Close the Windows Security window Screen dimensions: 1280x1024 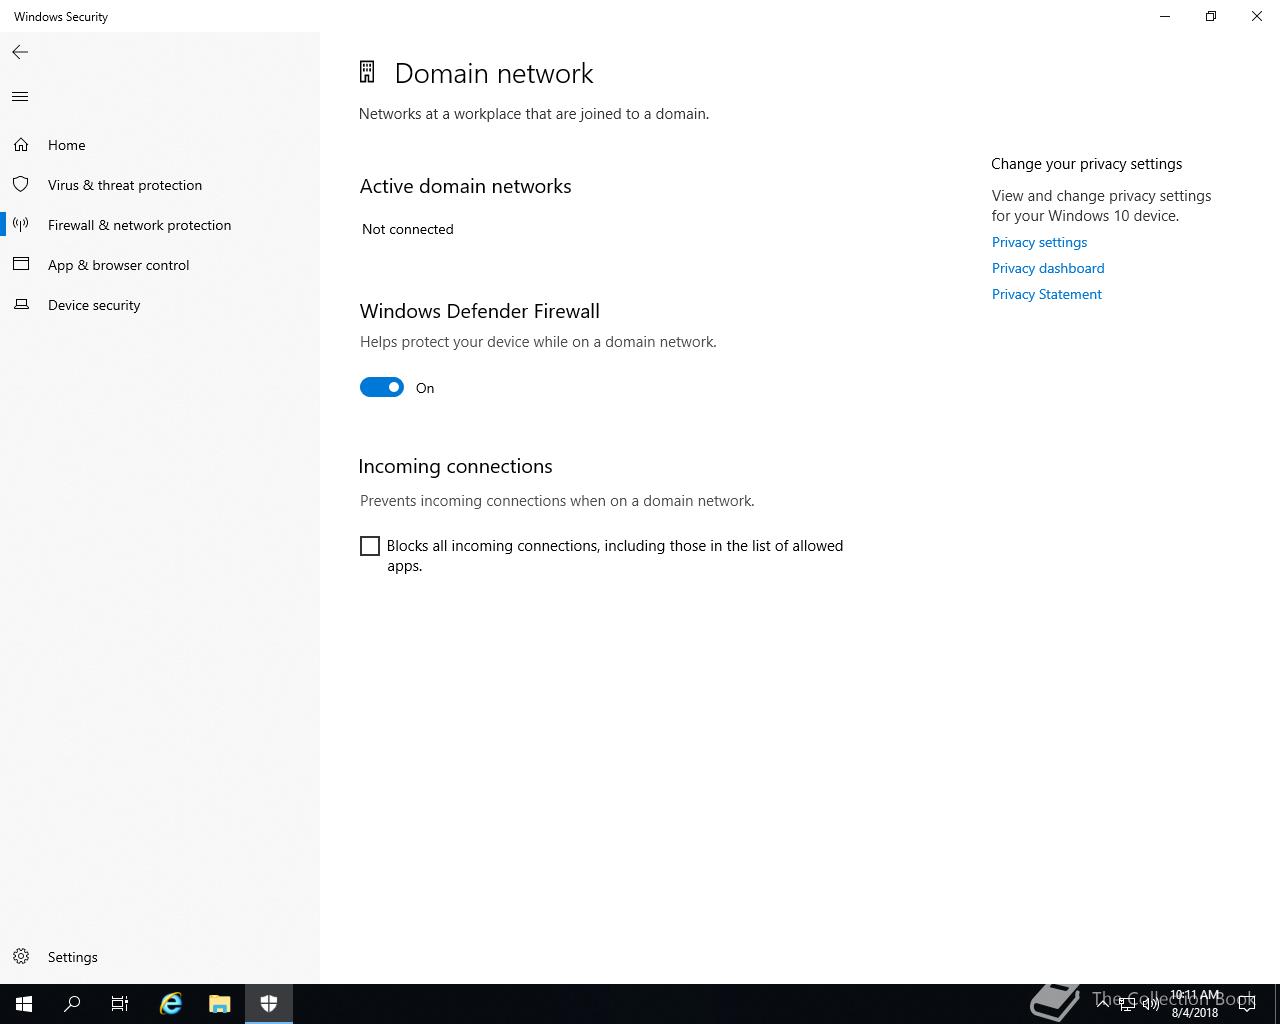(x=1257, y=16)
